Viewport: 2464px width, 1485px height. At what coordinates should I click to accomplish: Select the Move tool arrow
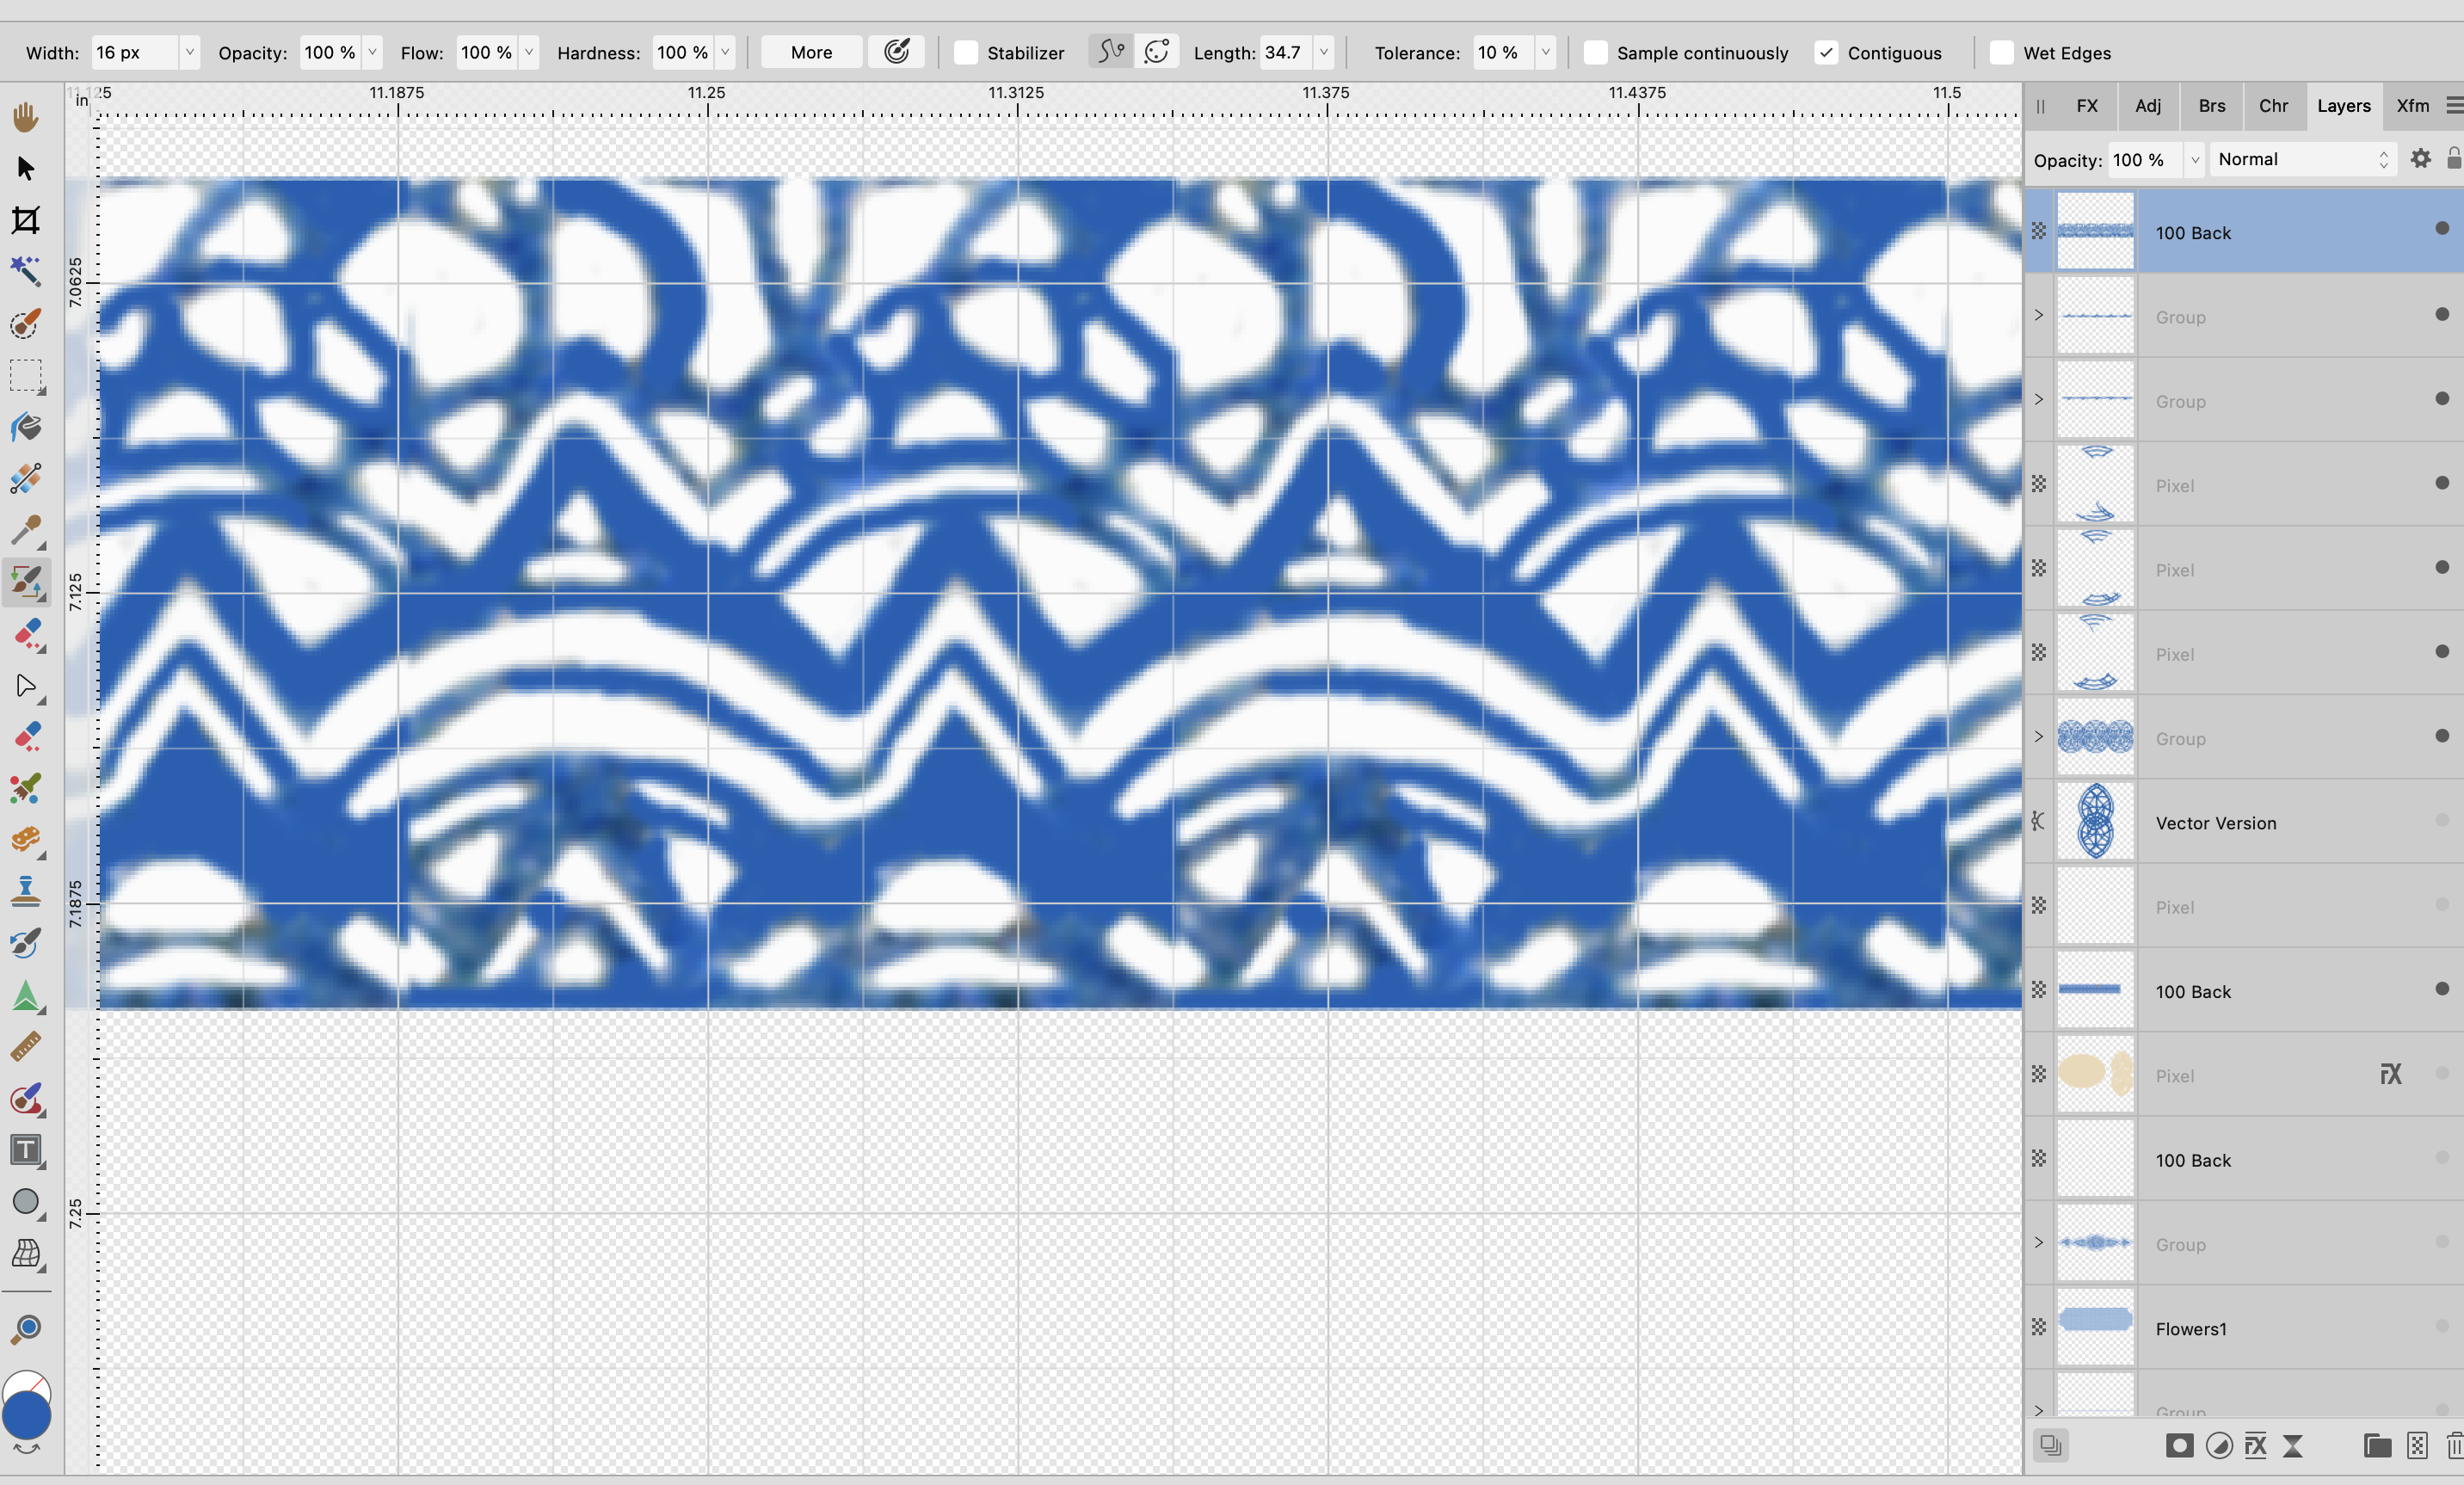(x=26, y=168)
